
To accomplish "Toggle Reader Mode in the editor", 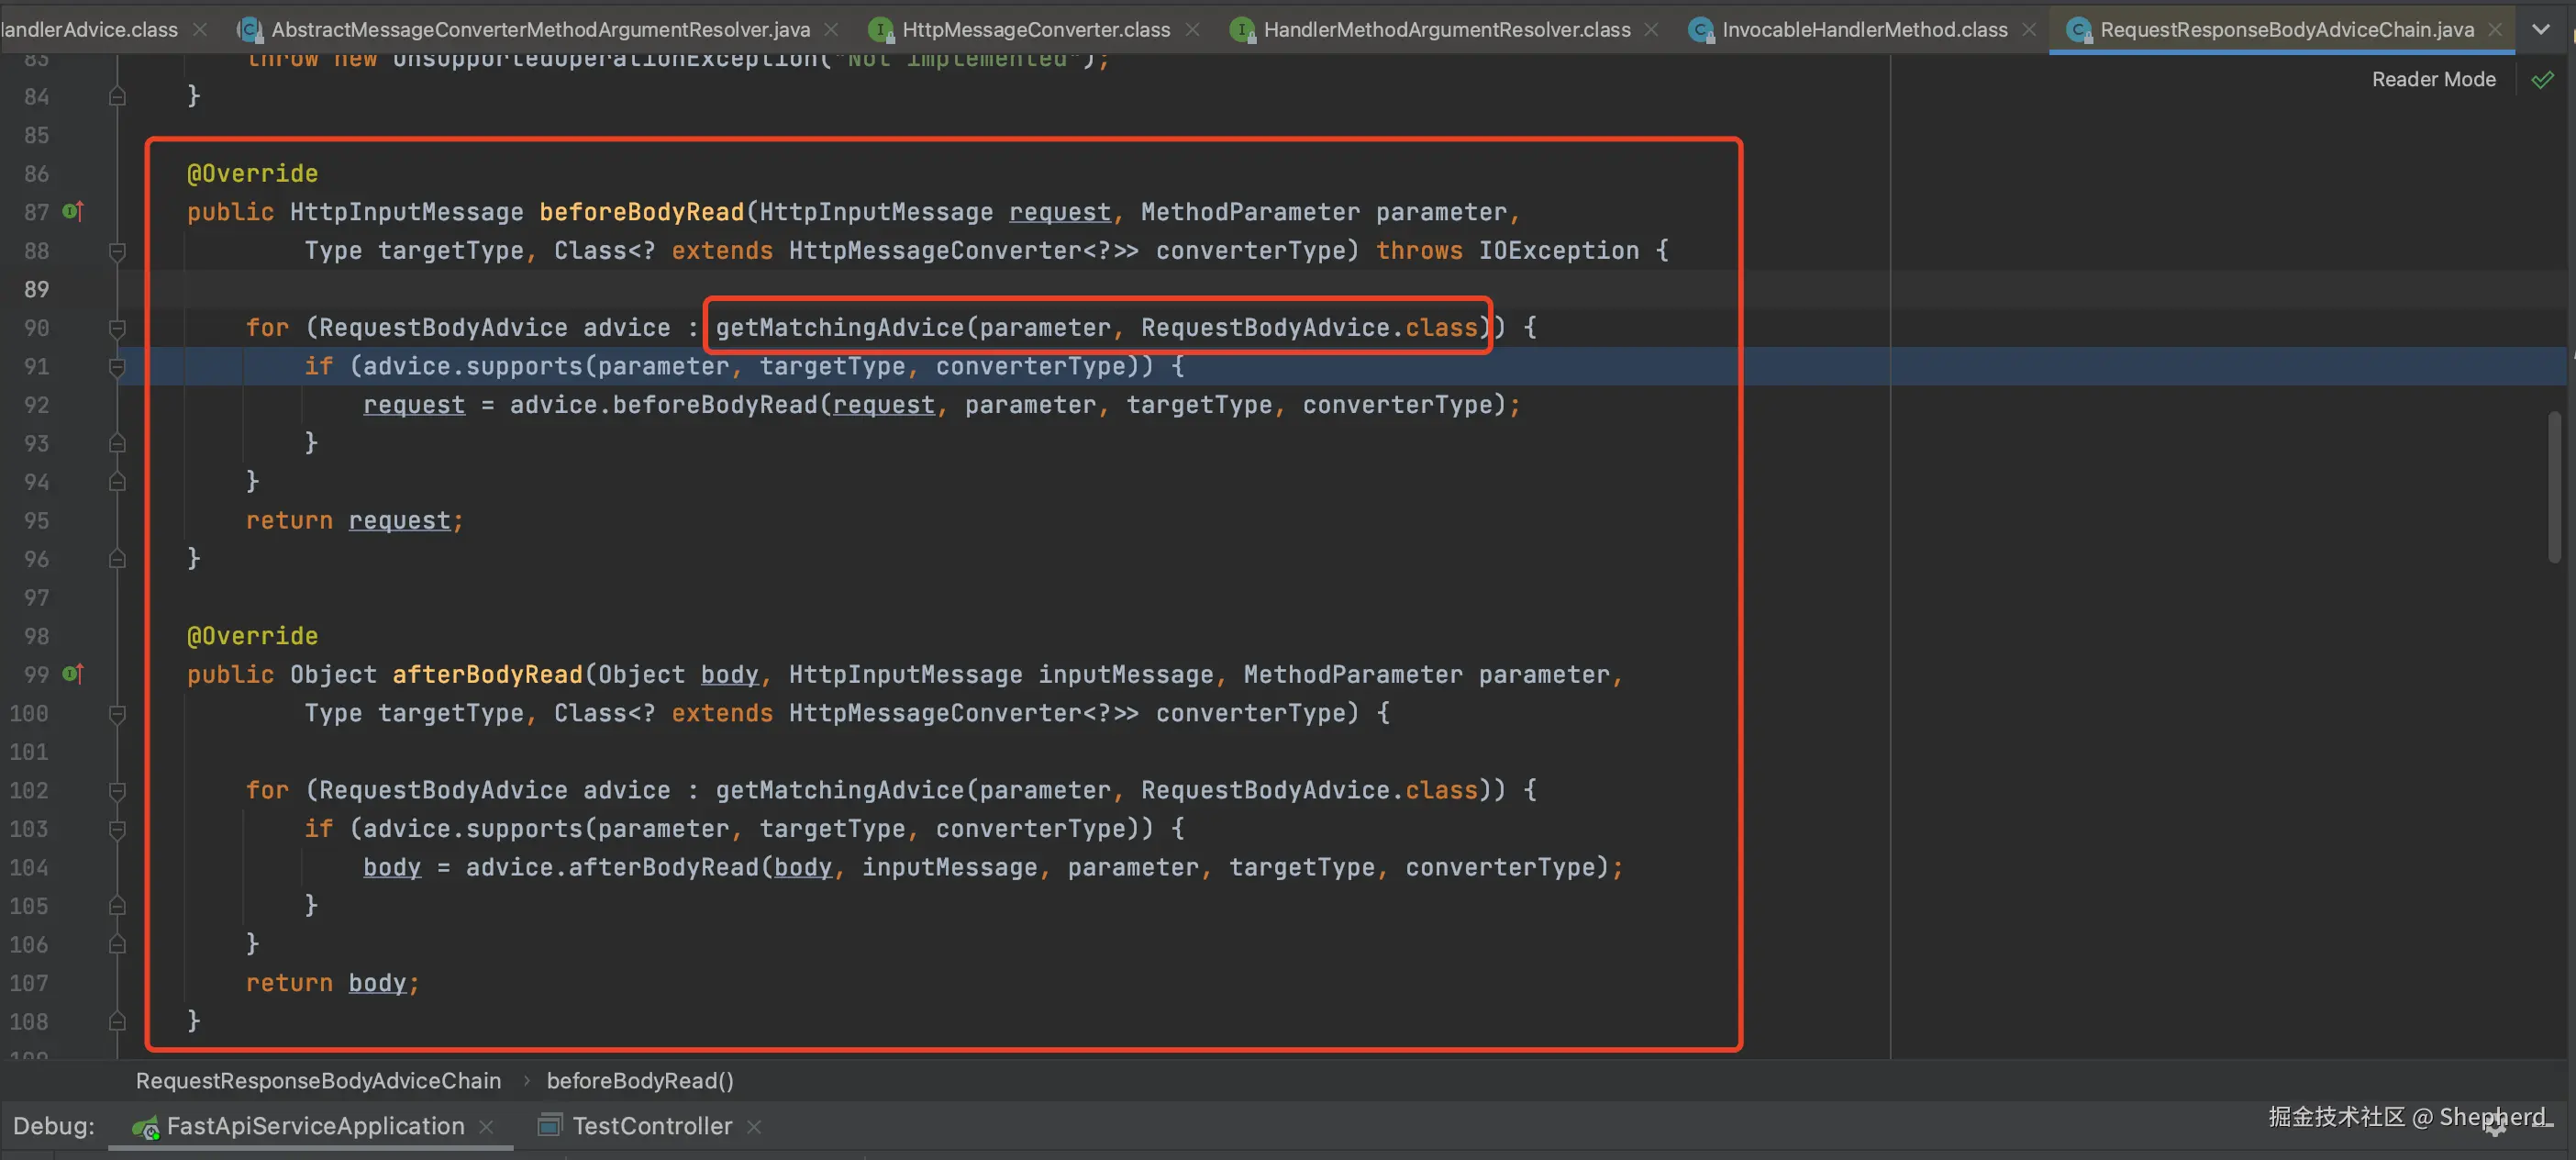I will point(2433,80).
